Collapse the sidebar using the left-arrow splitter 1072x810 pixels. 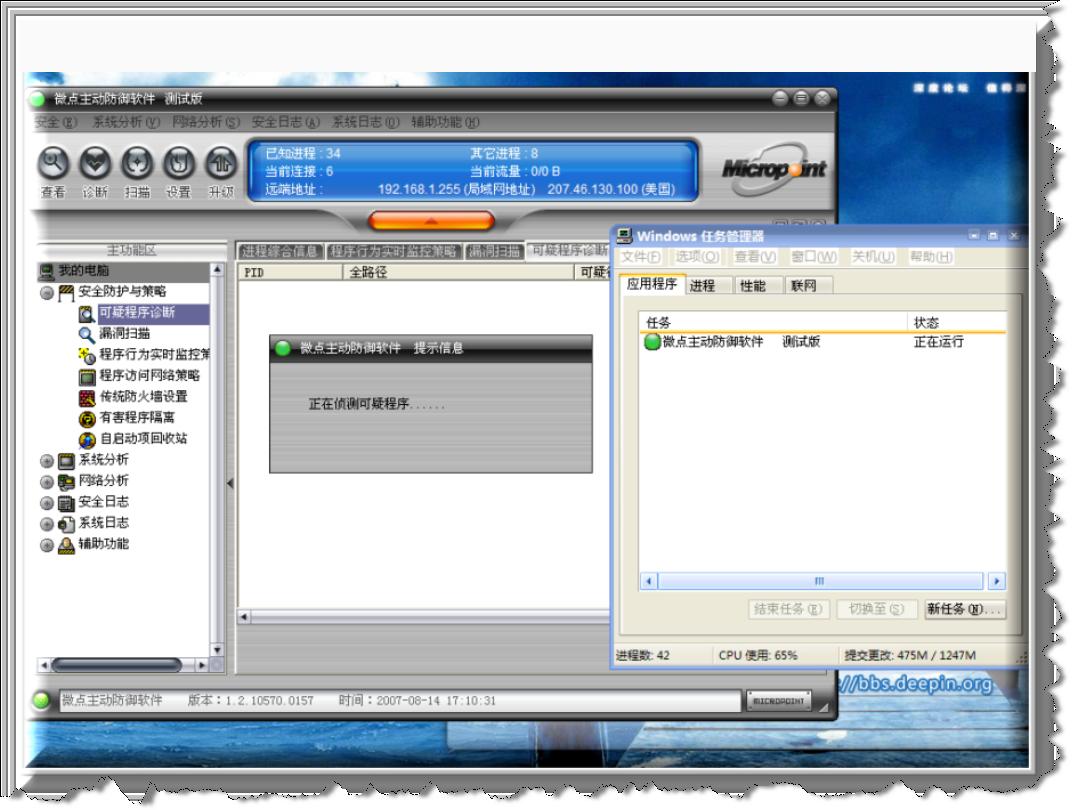(x=230, y=483)
